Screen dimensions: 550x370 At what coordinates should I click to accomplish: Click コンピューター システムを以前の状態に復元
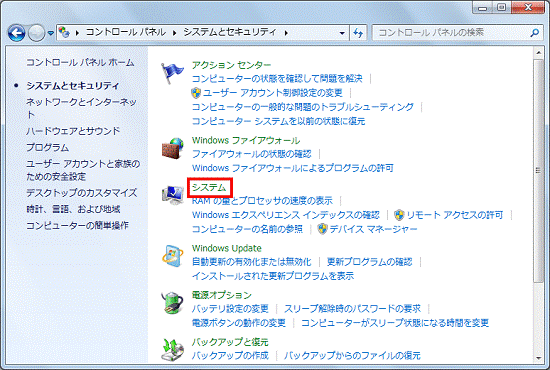279,121
